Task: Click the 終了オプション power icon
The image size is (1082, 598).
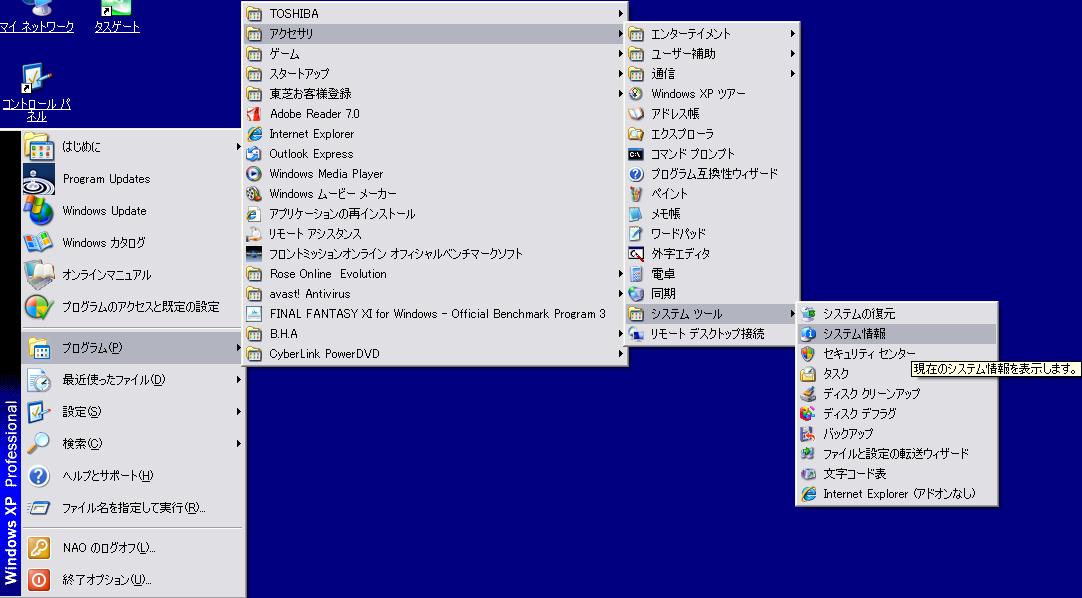Action: (x=39, y=579)
